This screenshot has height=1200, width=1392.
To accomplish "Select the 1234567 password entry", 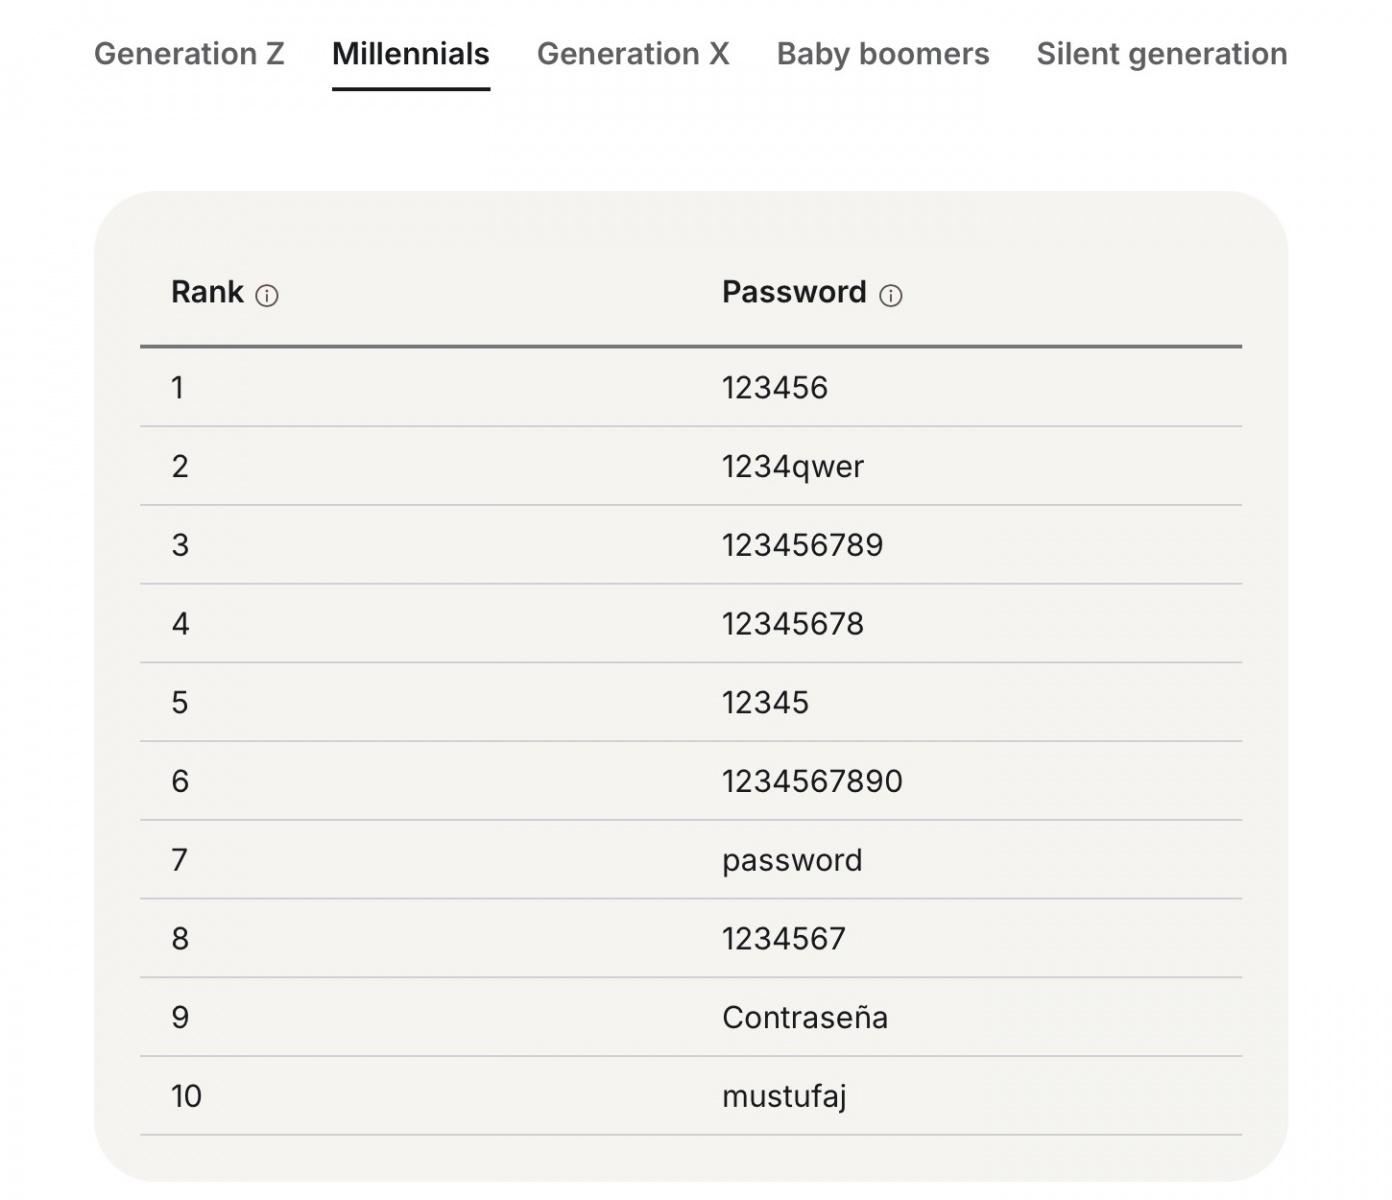I will [x=784, y=939].
